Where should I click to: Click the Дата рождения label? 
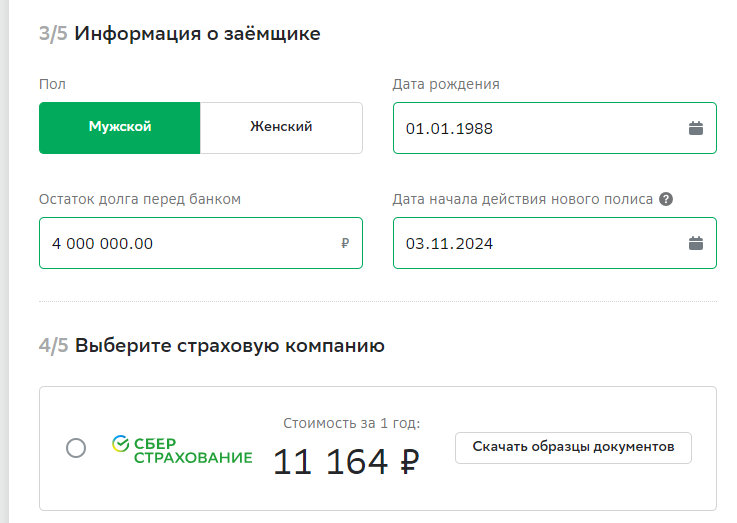[x=446, y=84]
